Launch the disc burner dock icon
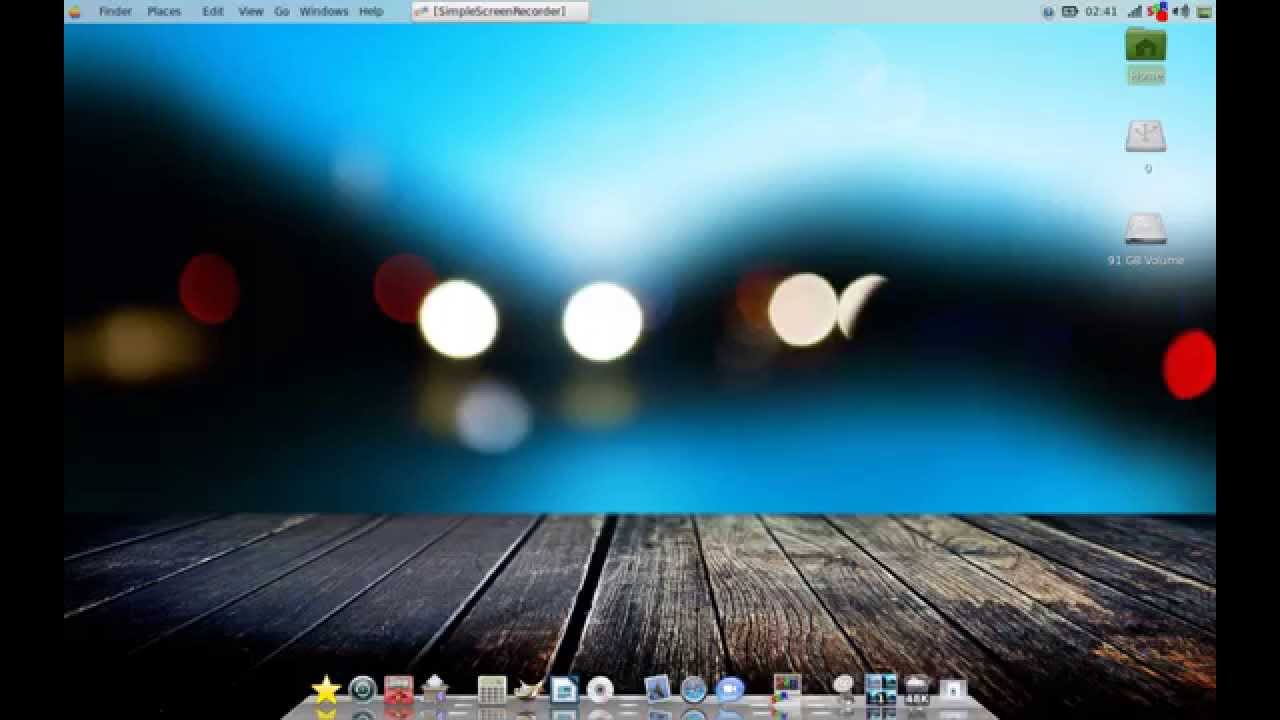The width and height of the screenshot is (1280, 720). click(x=600, y=689)
